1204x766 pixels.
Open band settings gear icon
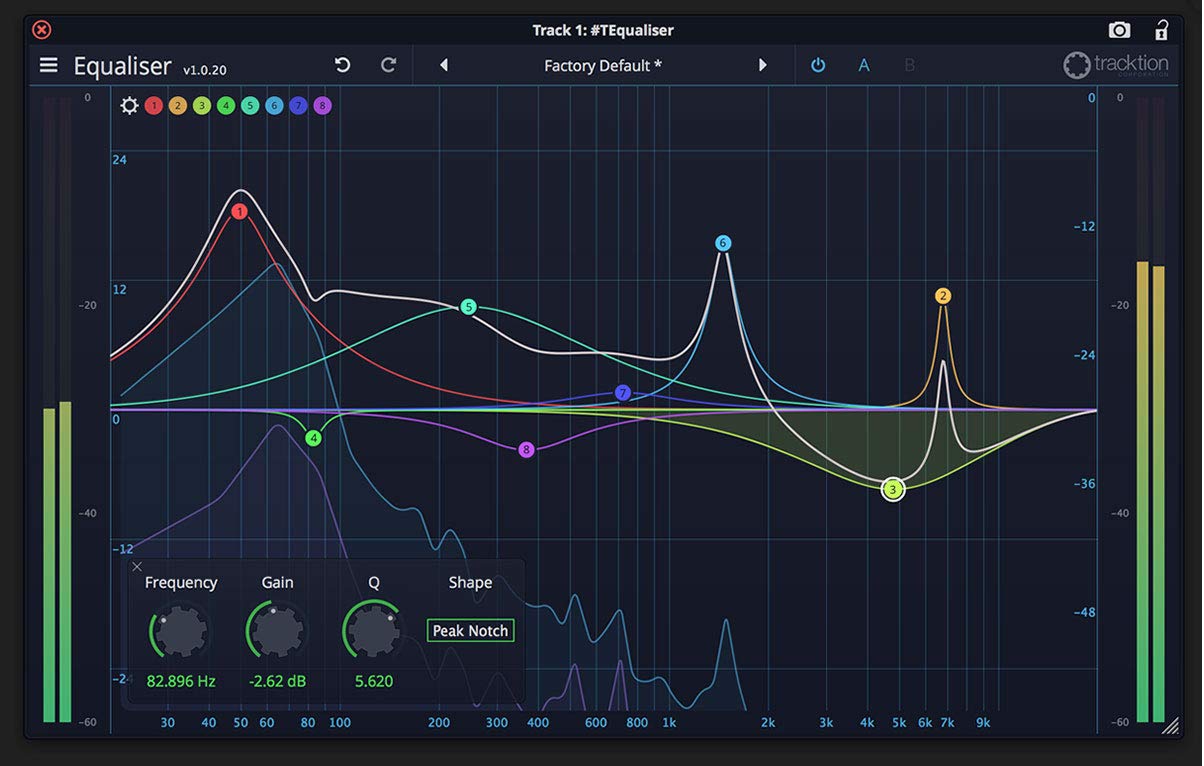129,105
